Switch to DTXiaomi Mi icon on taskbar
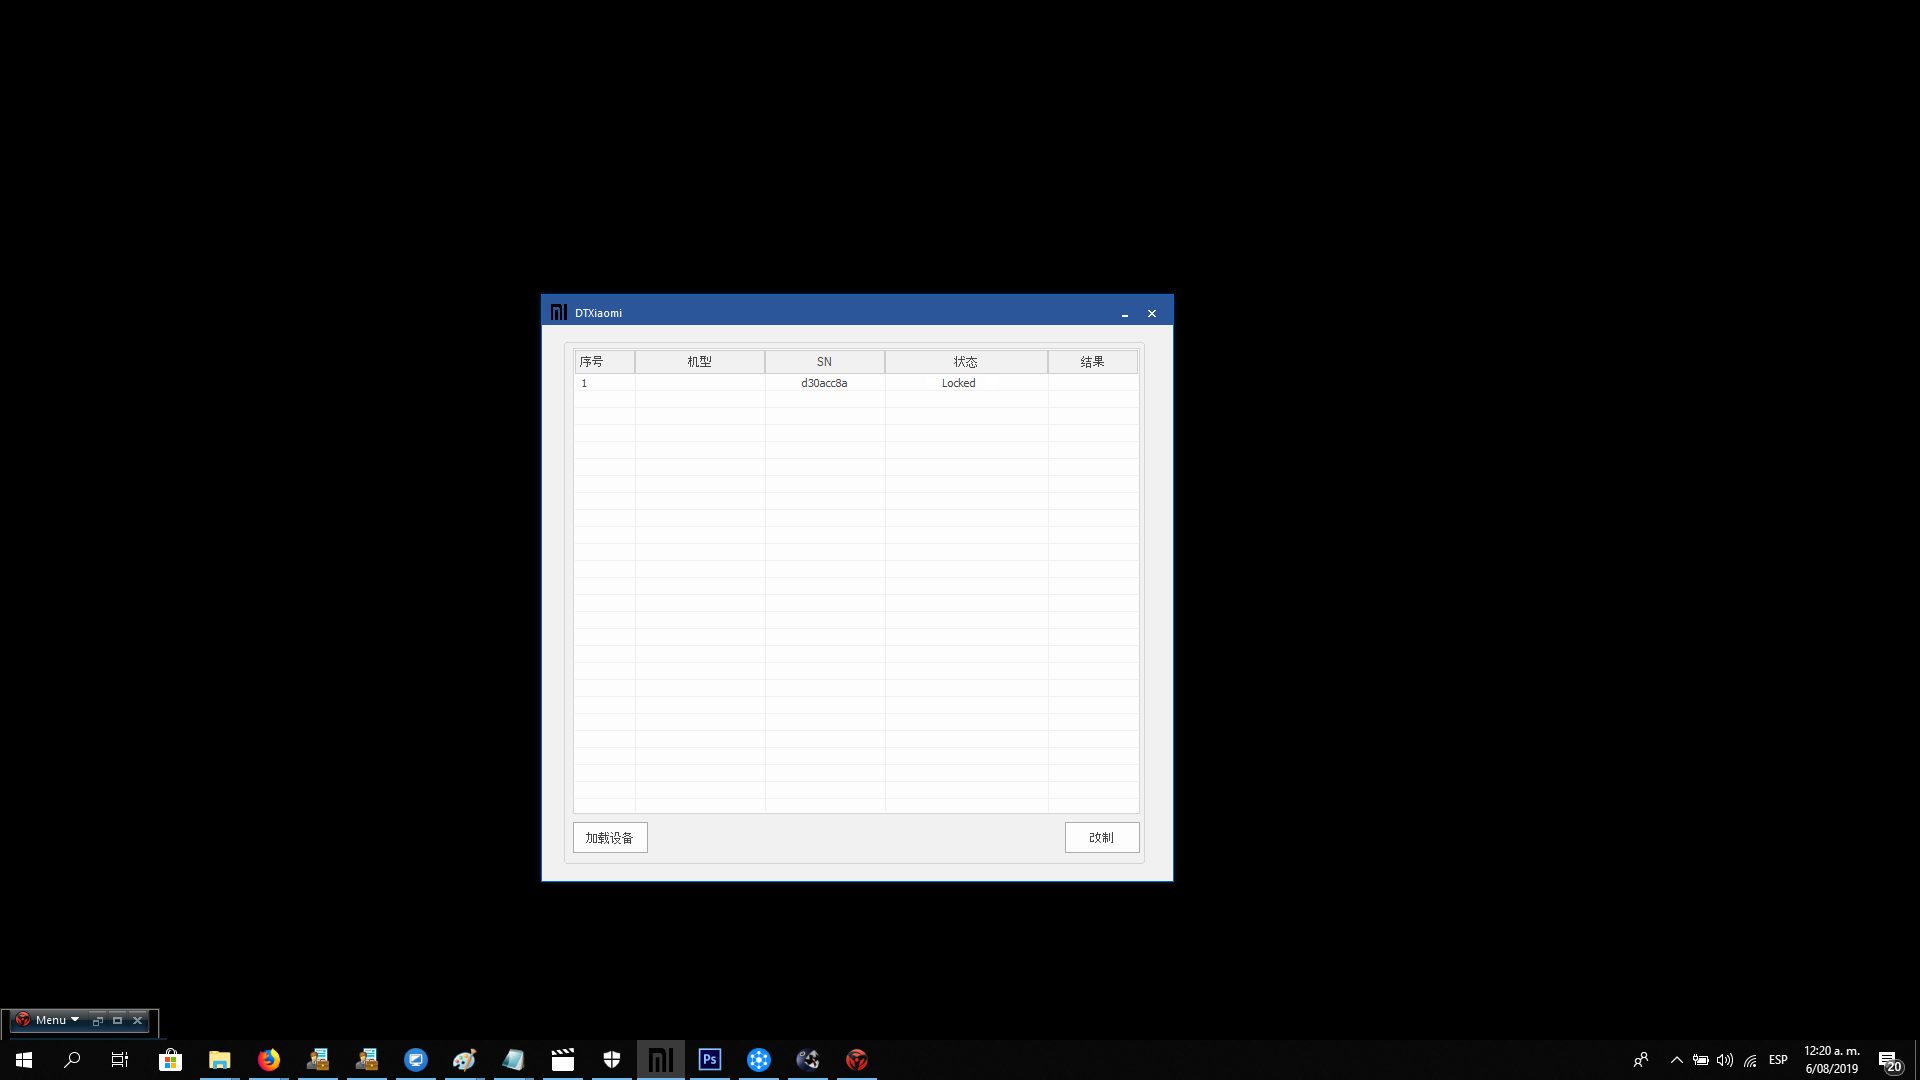Viewport: 1920px width, 1080px height. click(x=661, y=1060)
